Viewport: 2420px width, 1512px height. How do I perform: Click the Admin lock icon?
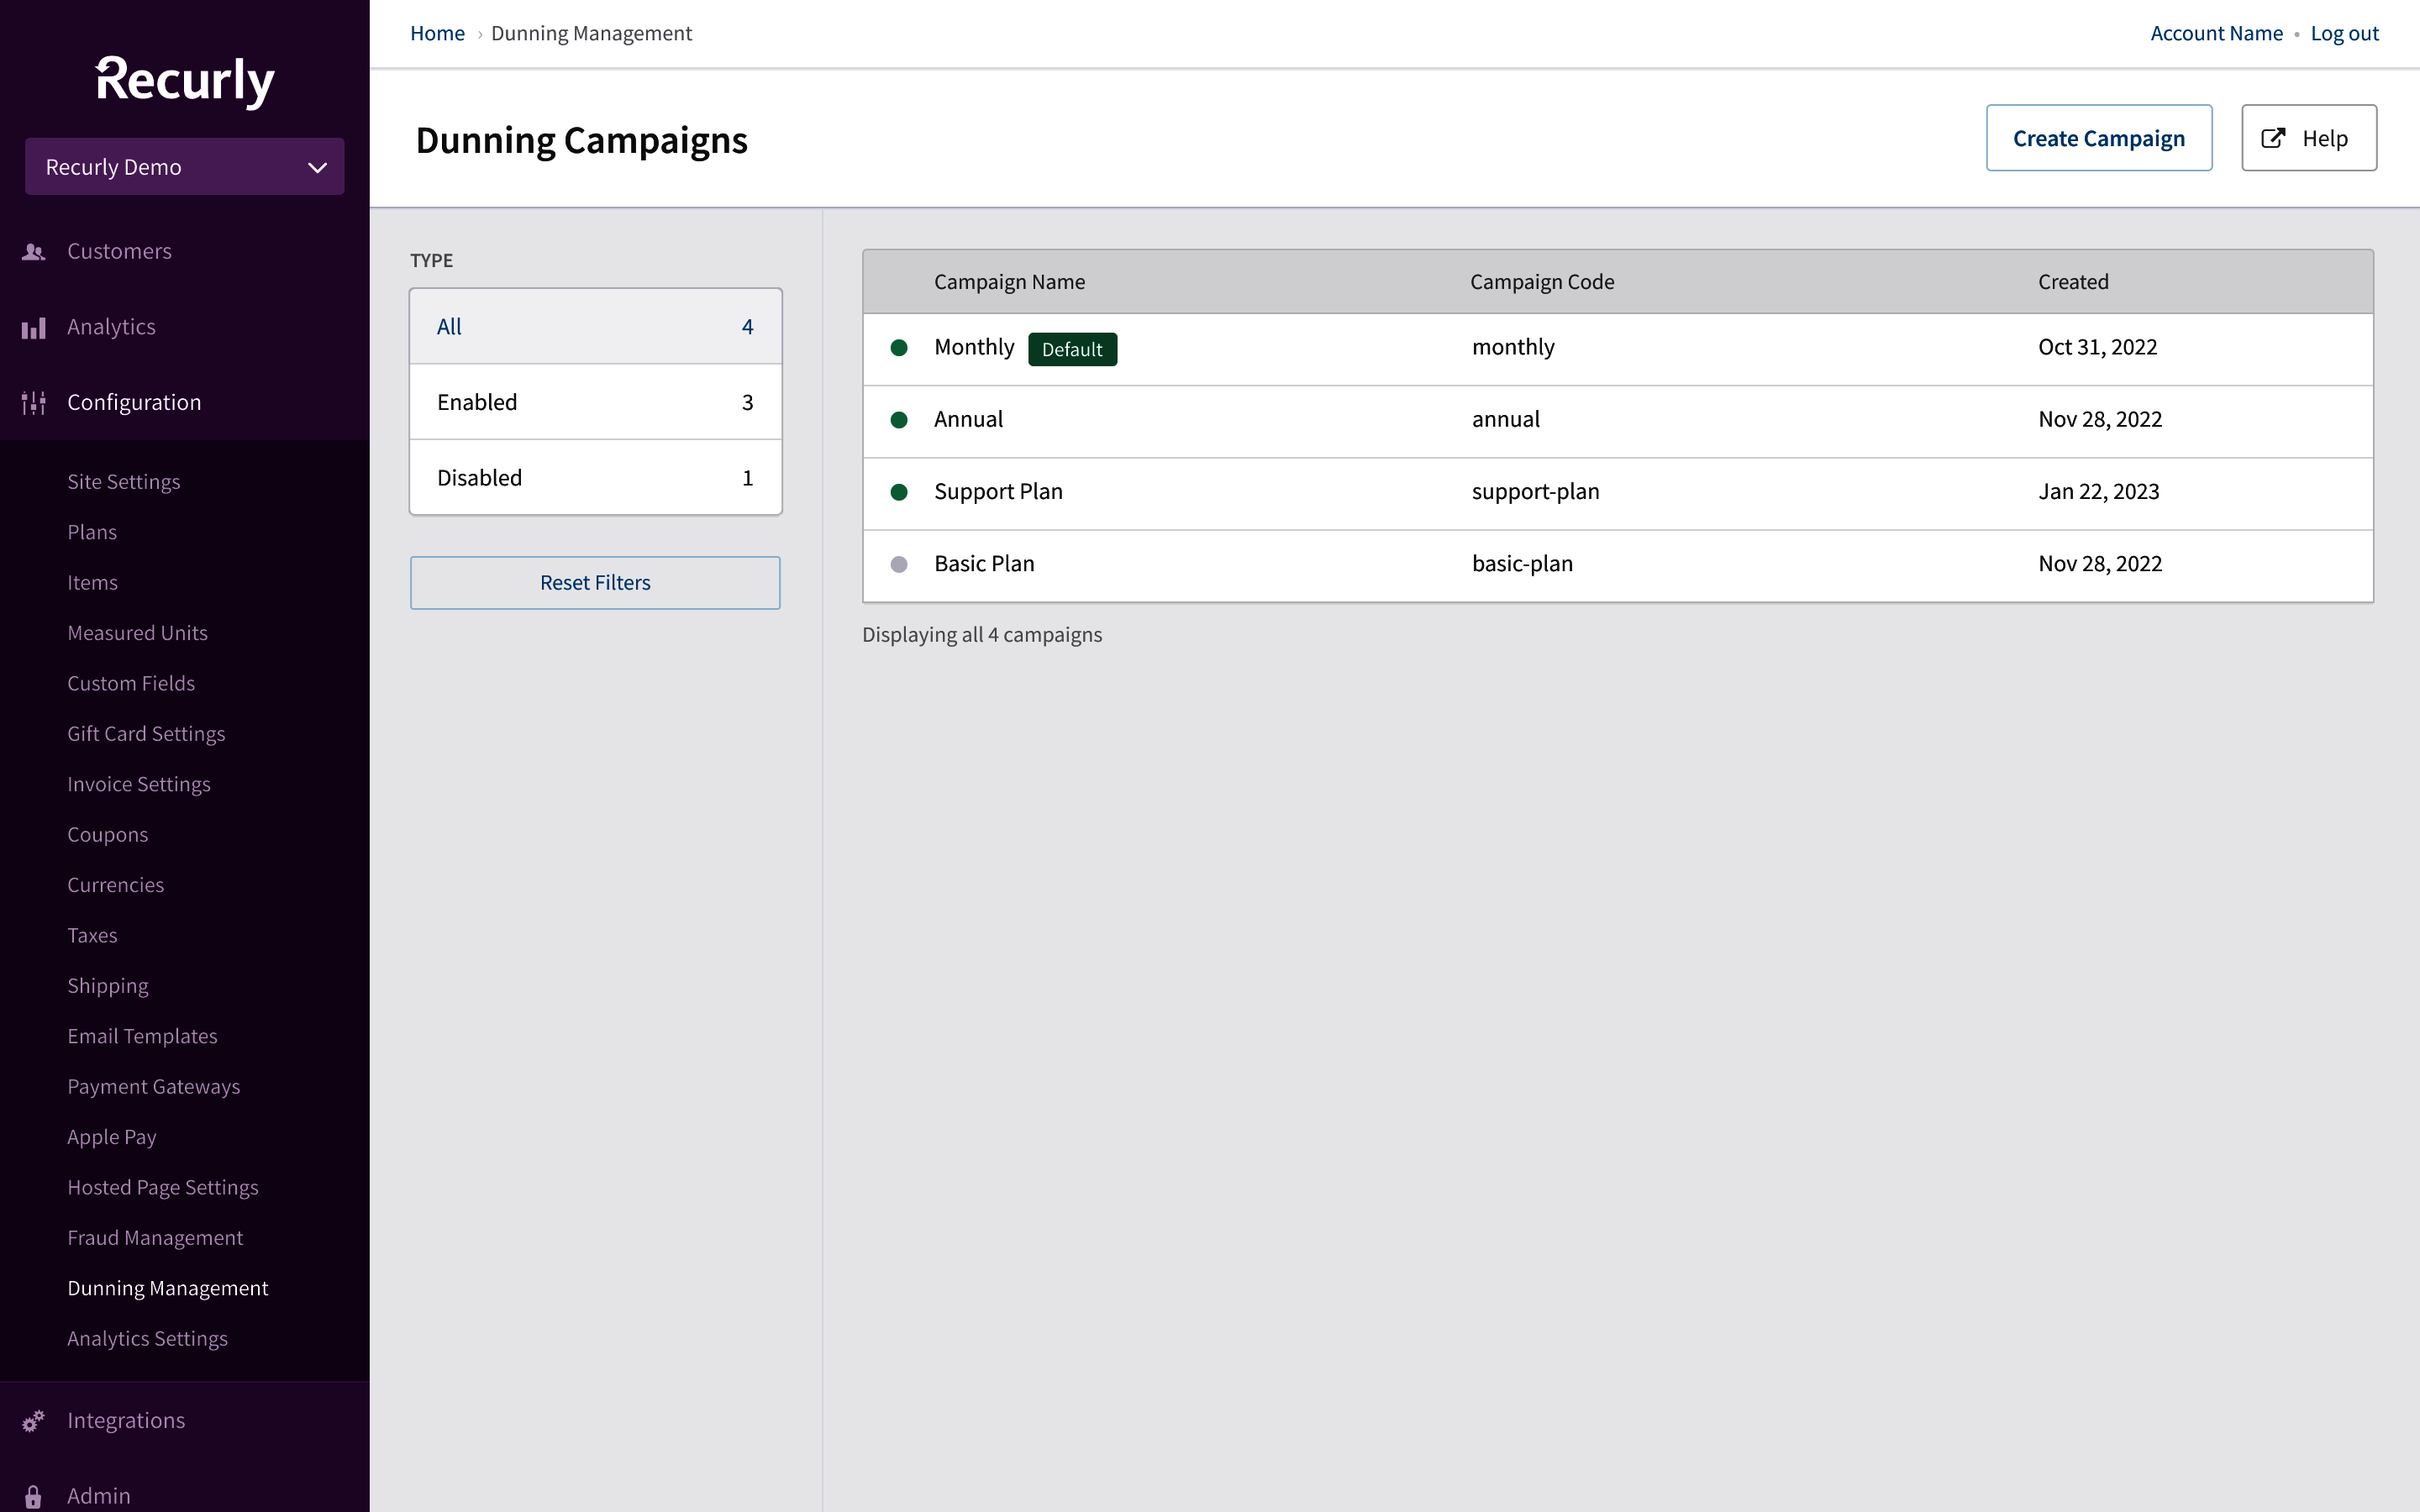(34, 1496)
